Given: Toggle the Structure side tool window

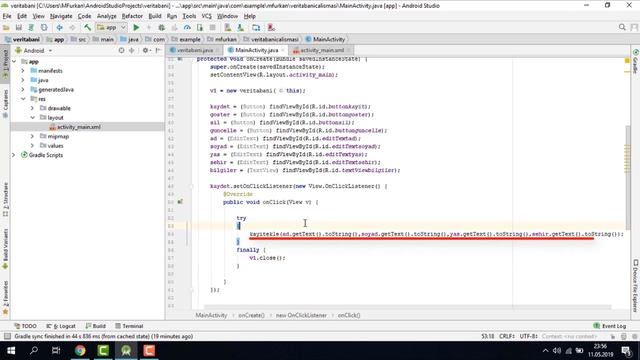Looking at the screenshot, I should pos(5,200).
